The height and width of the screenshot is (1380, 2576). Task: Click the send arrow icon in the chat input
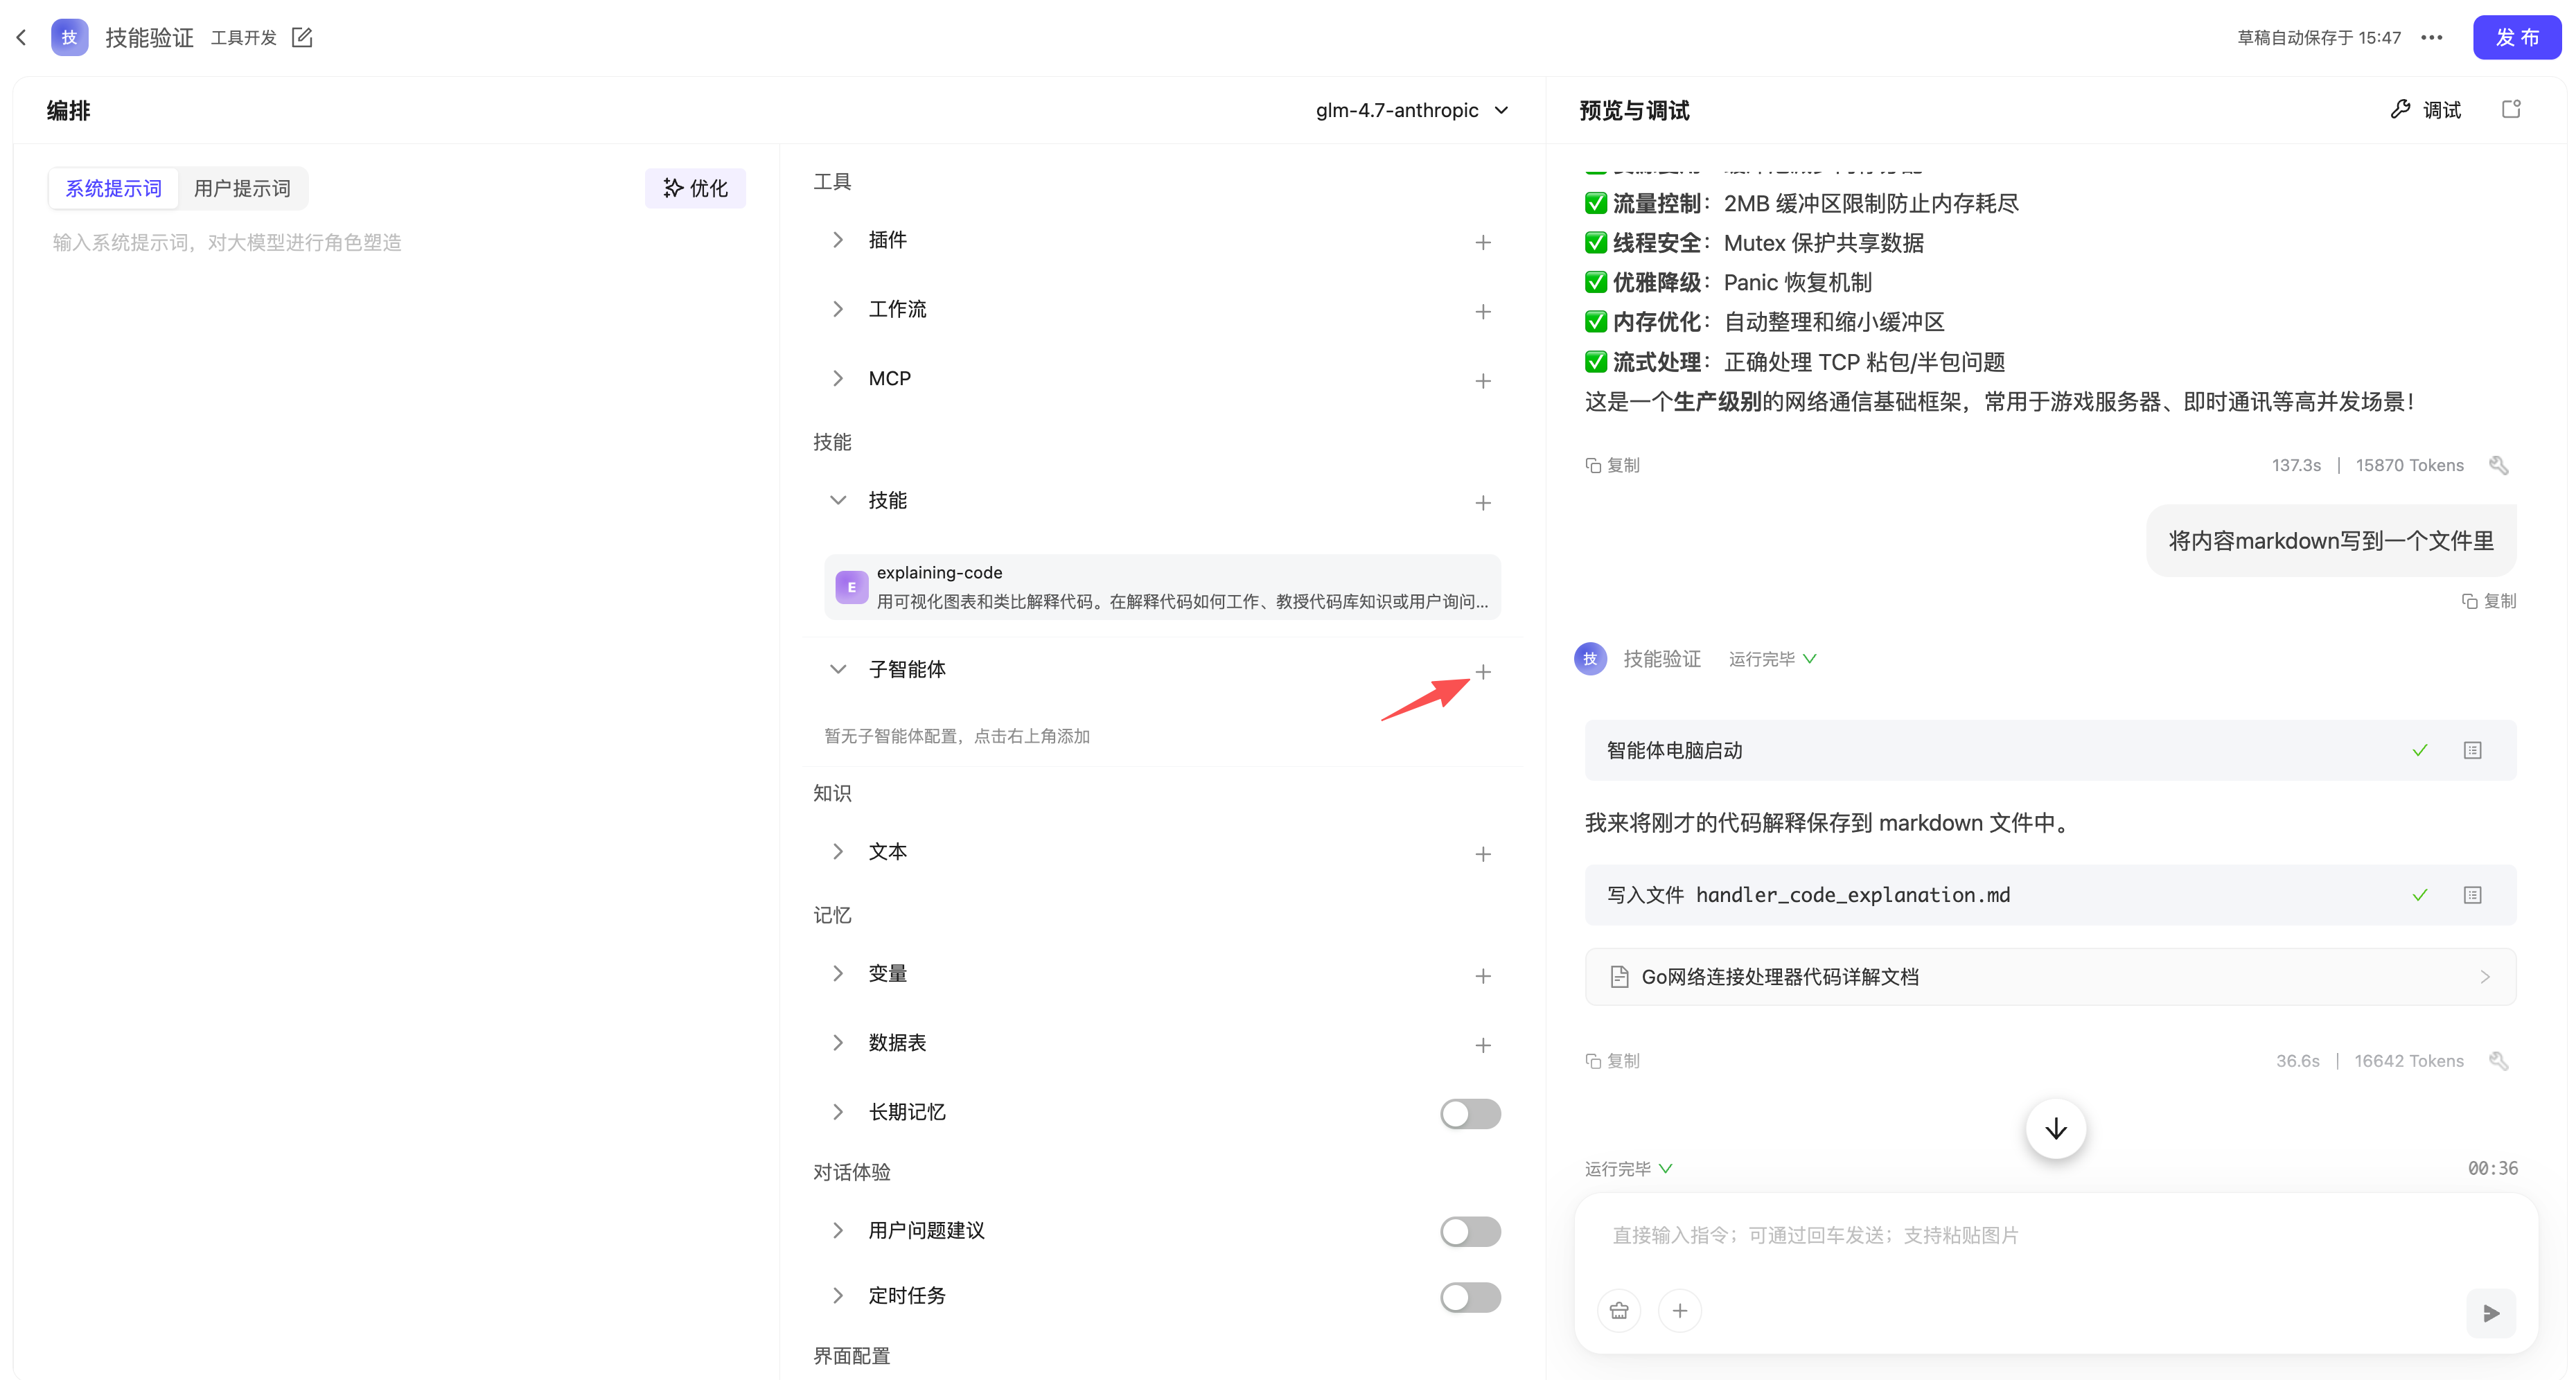point(2490,1313)
